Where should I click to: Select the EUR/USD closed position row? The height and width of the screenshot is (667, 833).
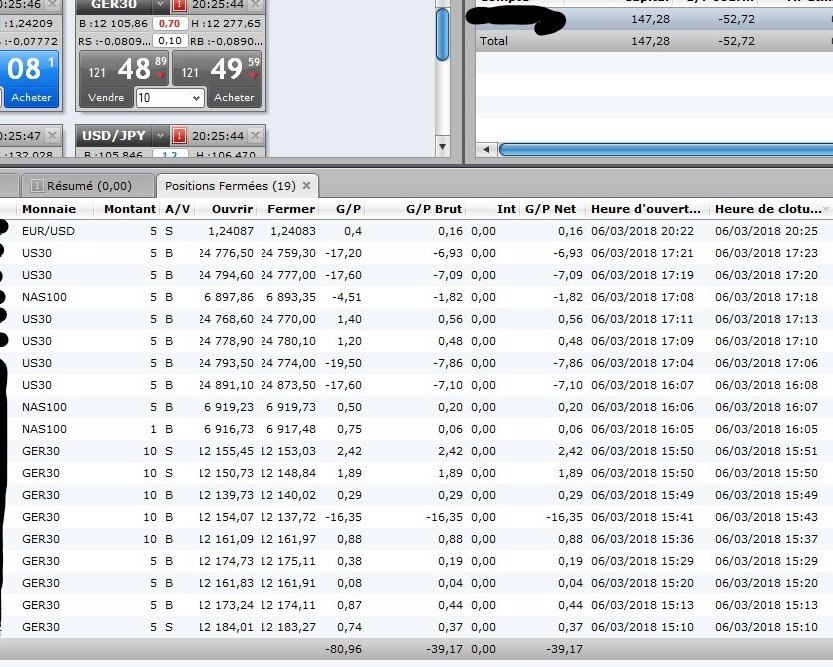[416, 231]
